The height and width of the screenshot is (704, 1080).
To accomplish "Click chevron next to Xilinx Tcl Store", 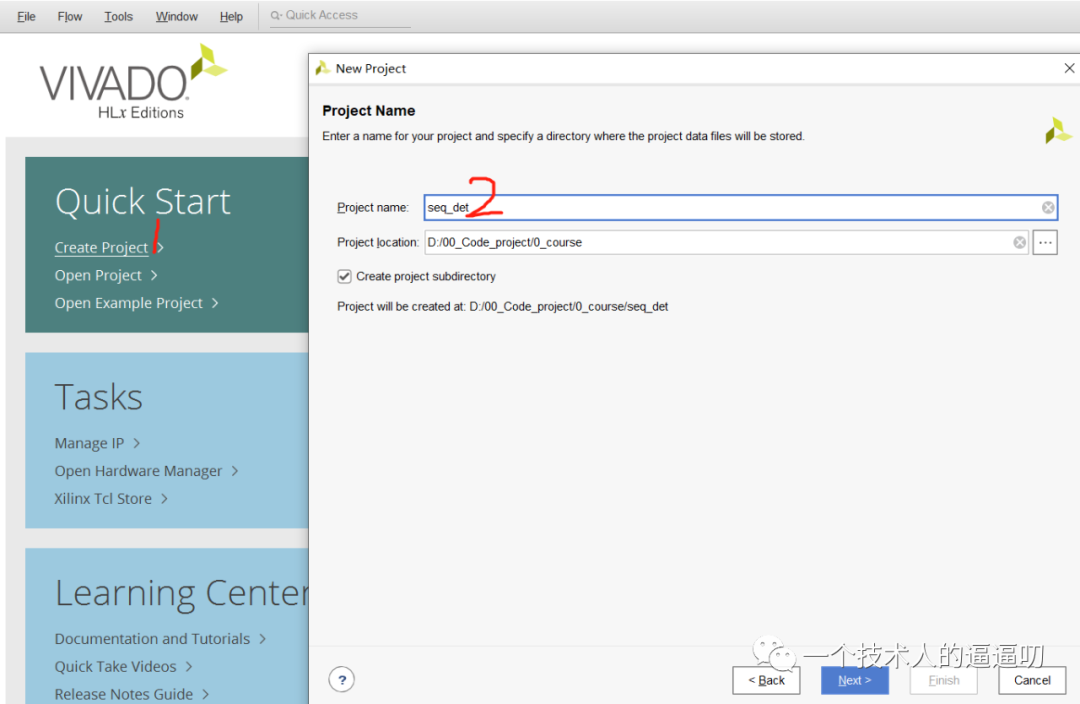I will (165, 499).
